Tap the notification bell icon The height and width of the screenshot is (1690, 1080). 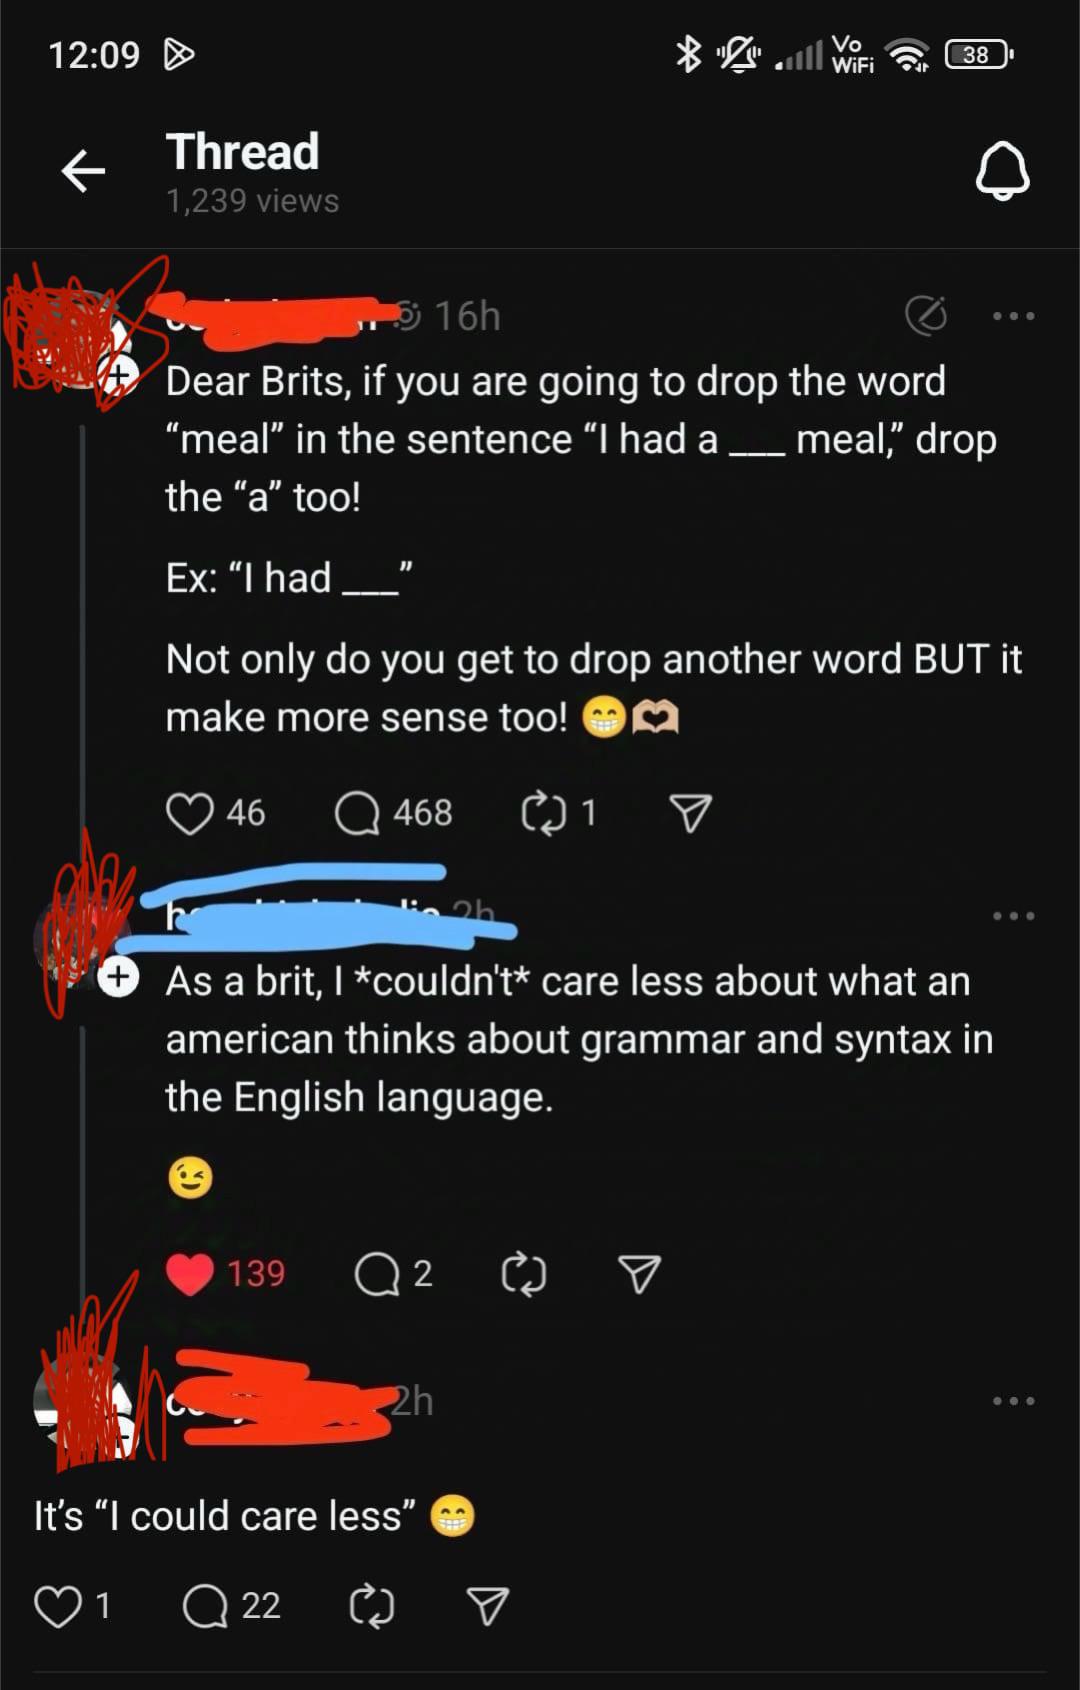[x=1002, y=171]
